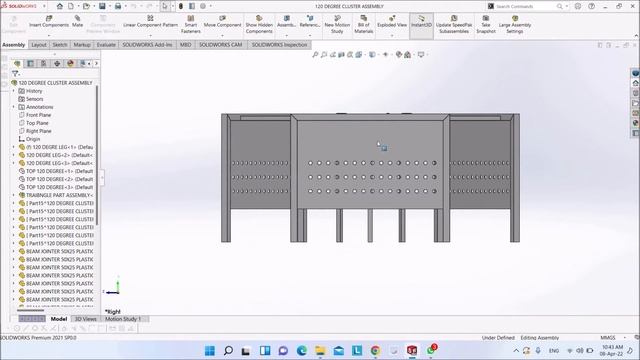The width and height of the screenshot is (640, 360).
Task: Click the Print icon
Action: click(118, 6)
